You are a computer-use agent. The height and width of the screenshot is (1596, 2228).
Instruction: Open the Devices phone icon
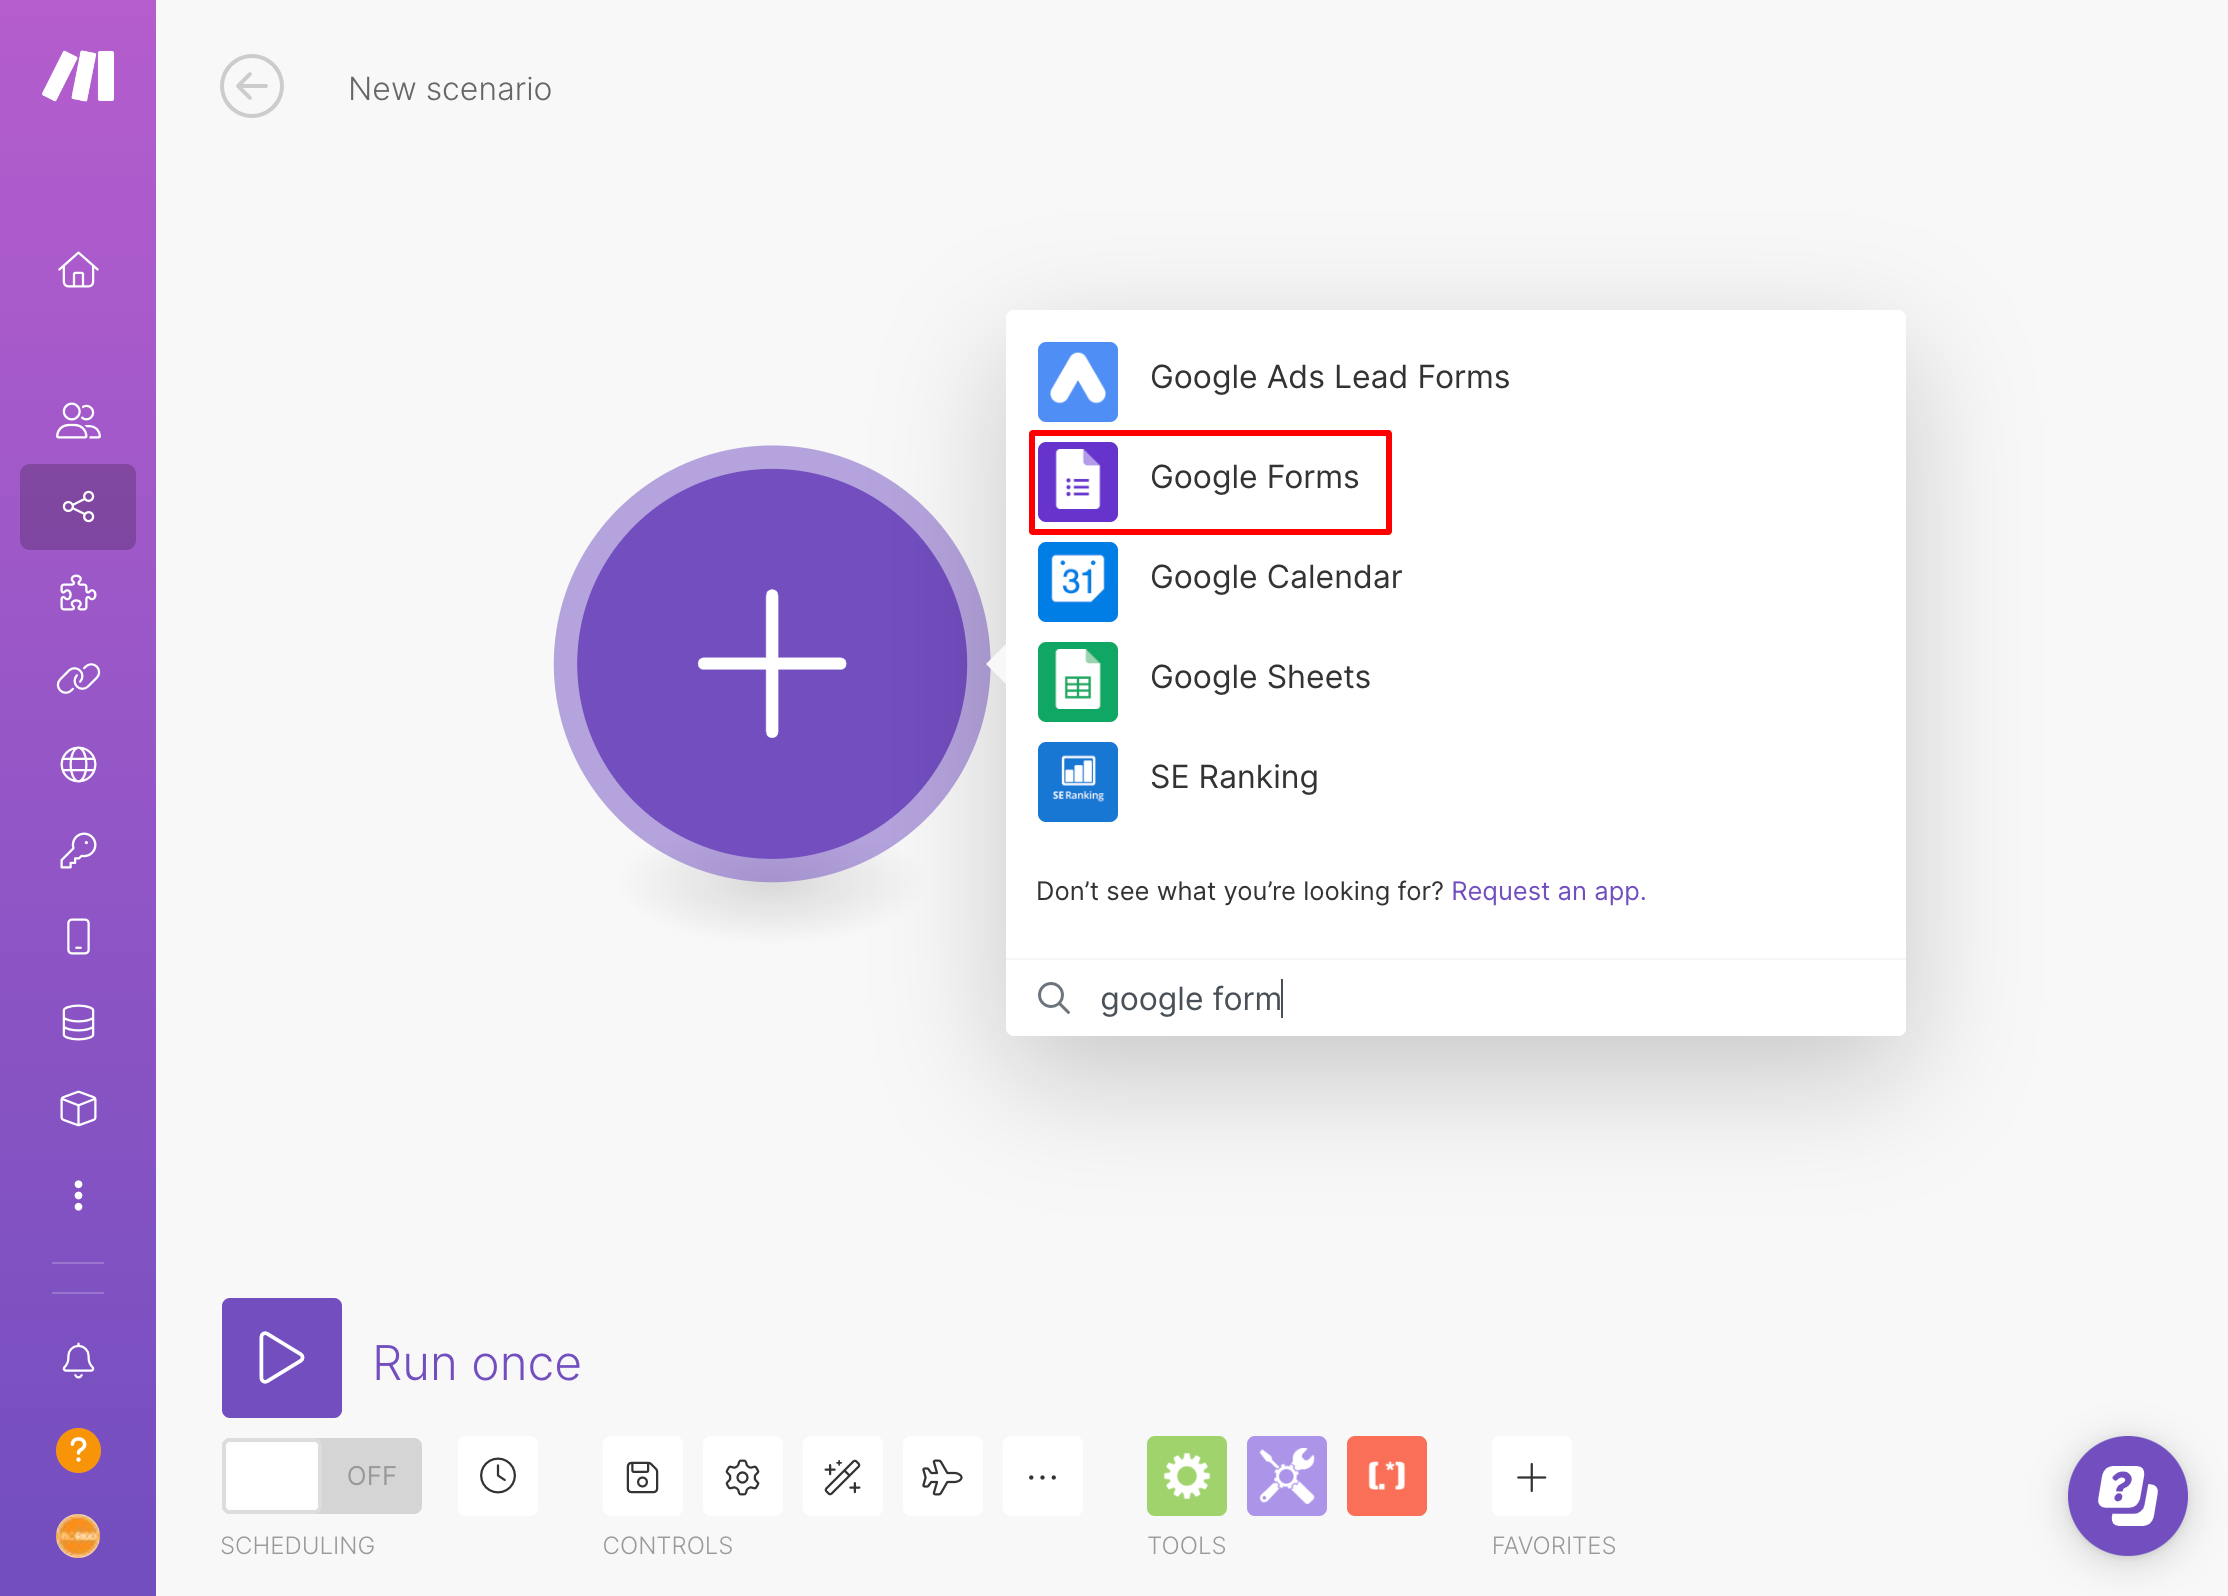(x=78, y=937)
